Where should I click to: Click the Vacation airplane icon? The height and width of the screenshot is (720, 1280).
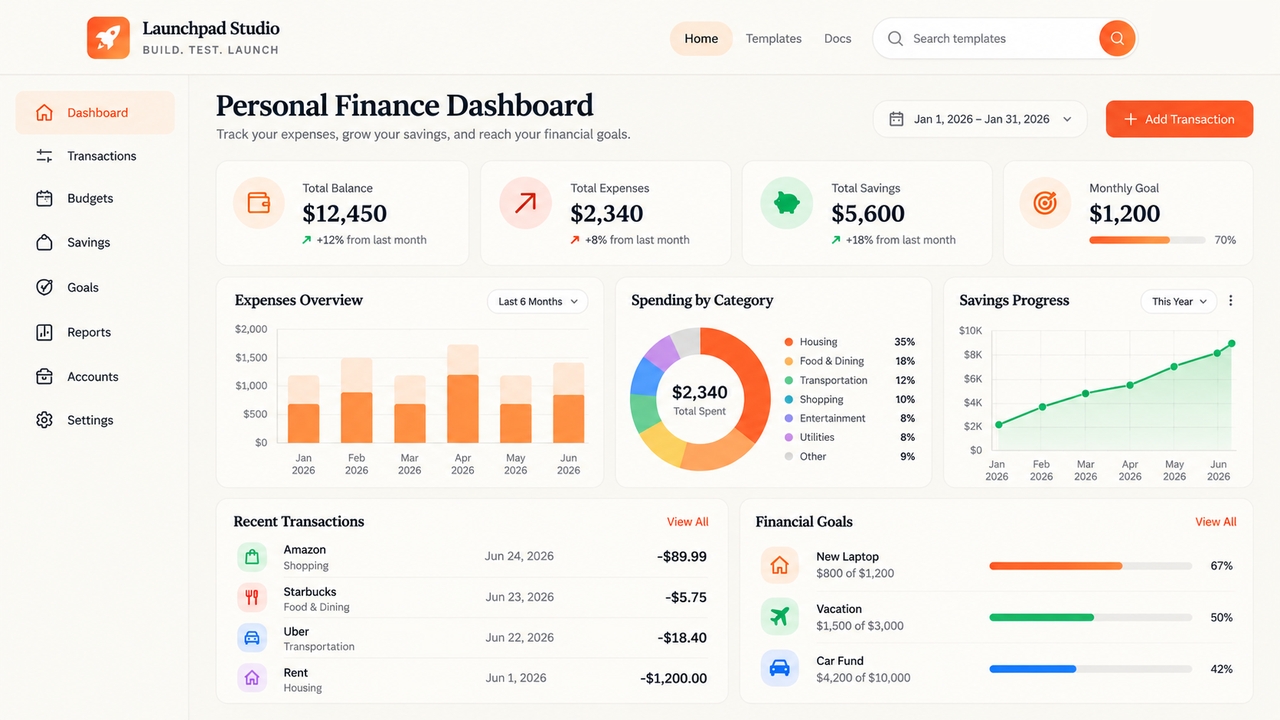[x=780, y=617]
